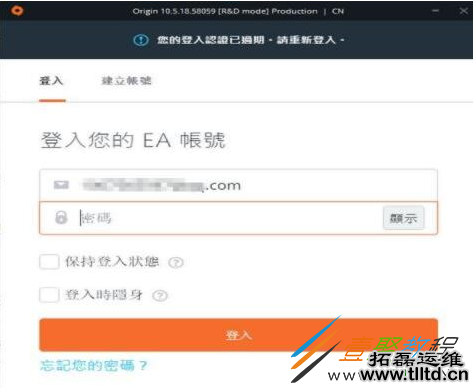Open the 忘記您的密碼？ link

click(x=94, y=366)
